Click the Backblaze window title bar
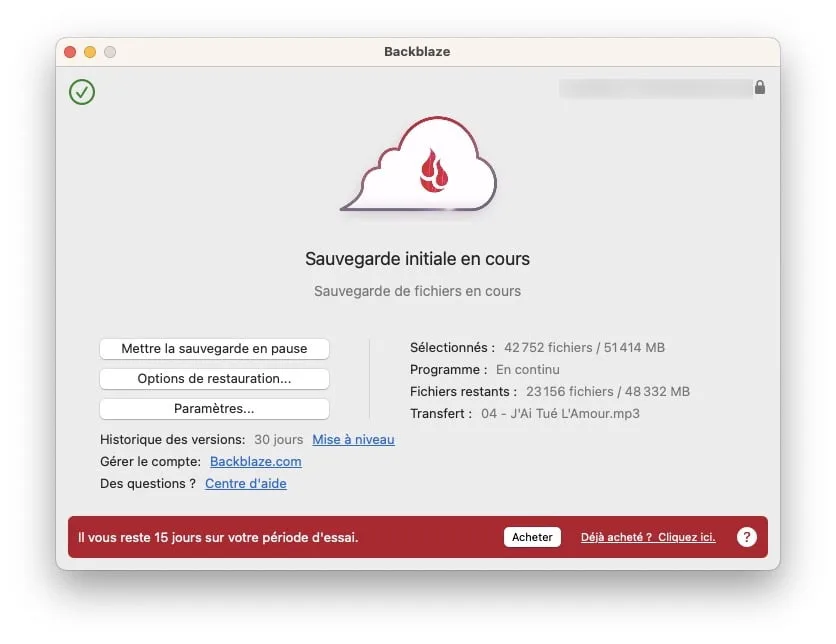The image size is (836, 644). [x=417, y=51]
